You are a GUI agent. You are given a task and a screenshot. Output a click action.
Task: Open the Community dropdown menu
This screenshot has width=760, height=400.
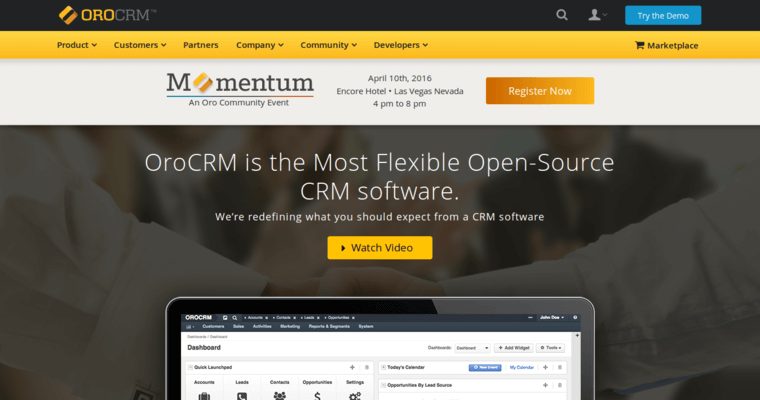click(329, 45)
